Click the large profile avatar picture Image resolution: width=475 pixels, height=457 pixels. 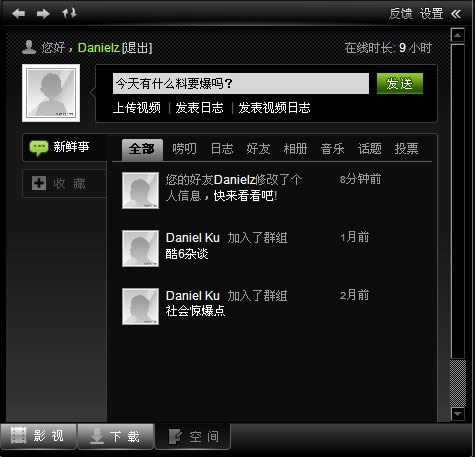coord(51,93)
